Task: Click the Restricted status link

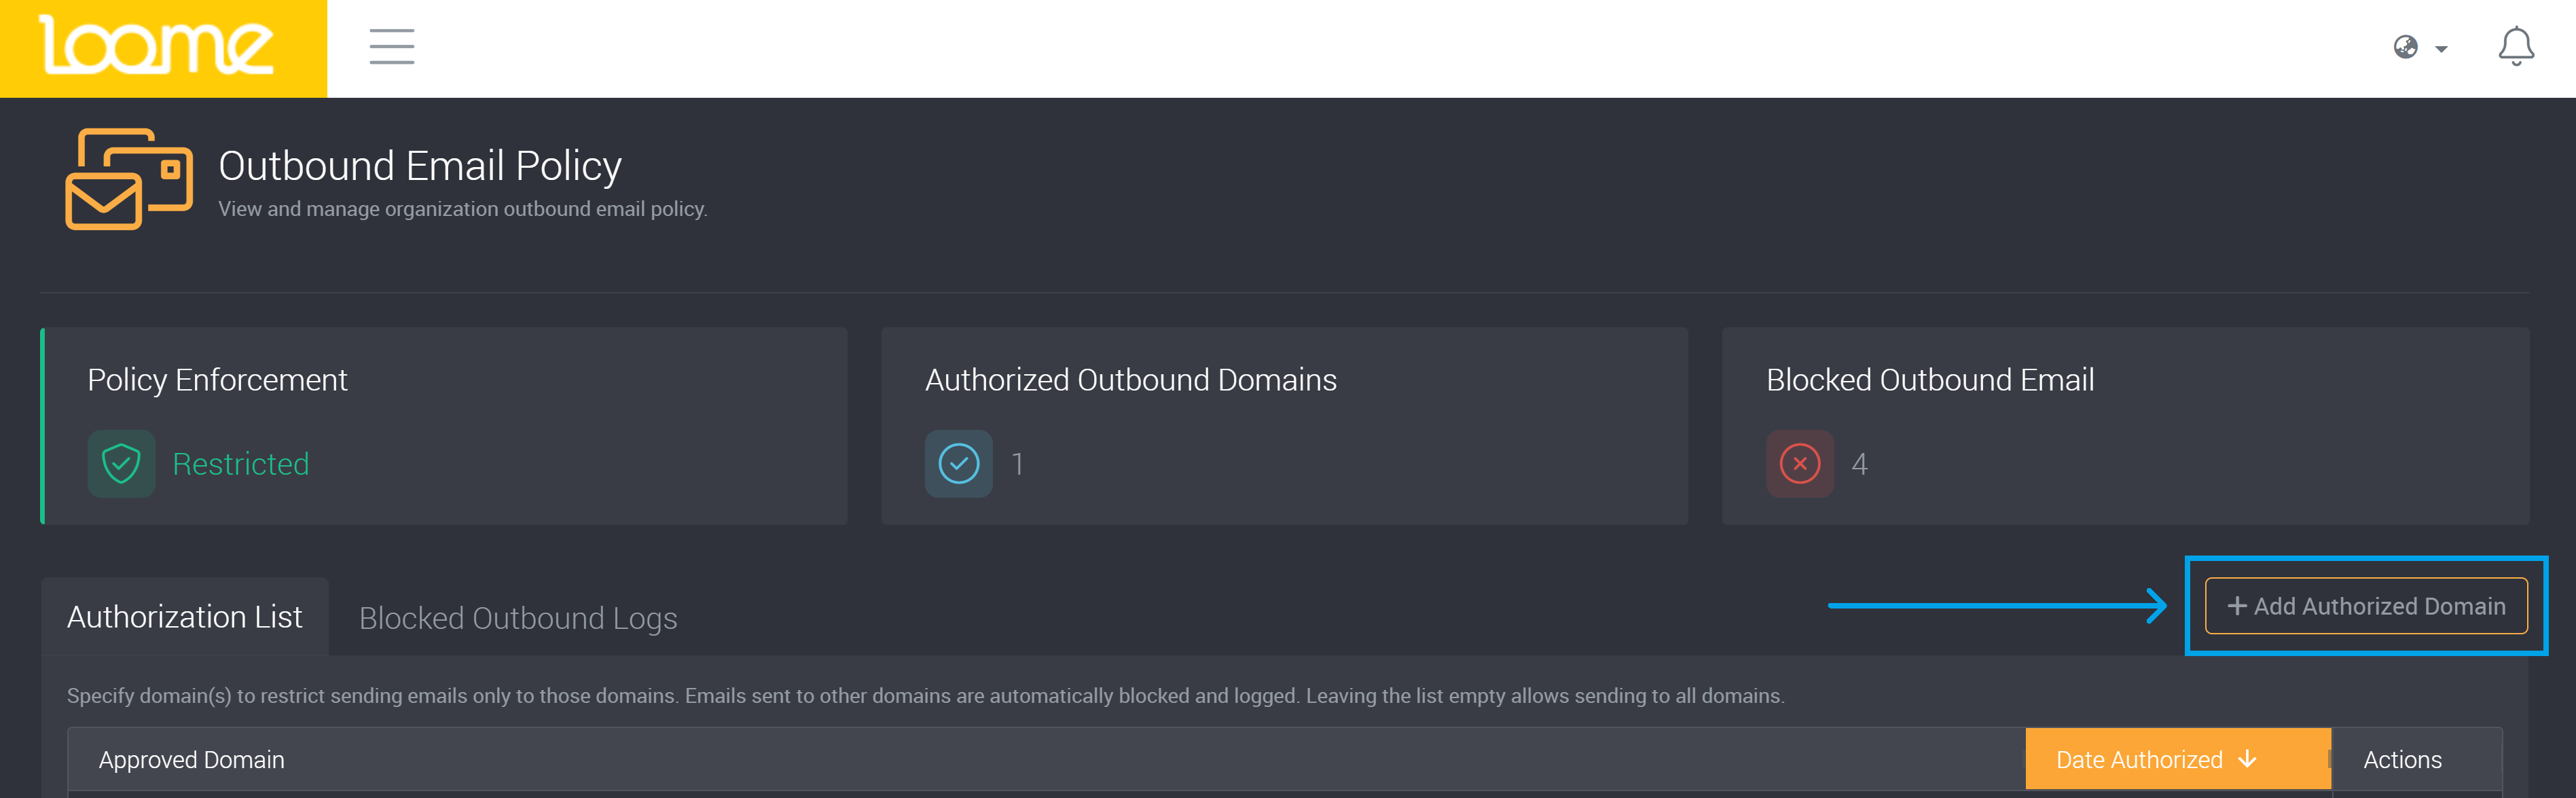Action: pos(240,463)
